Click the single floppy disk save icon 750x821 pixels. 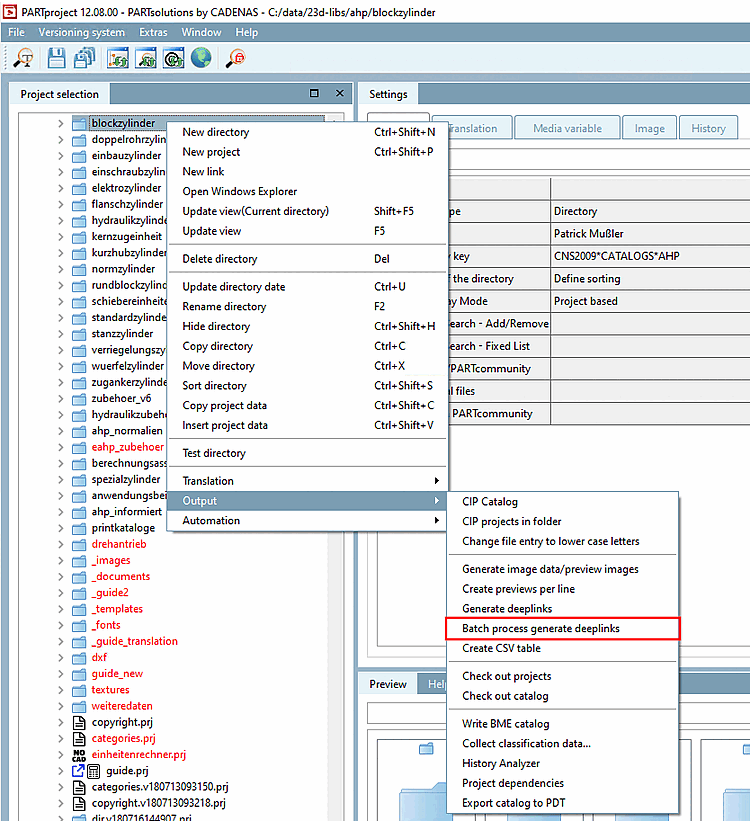click(57, 58)
